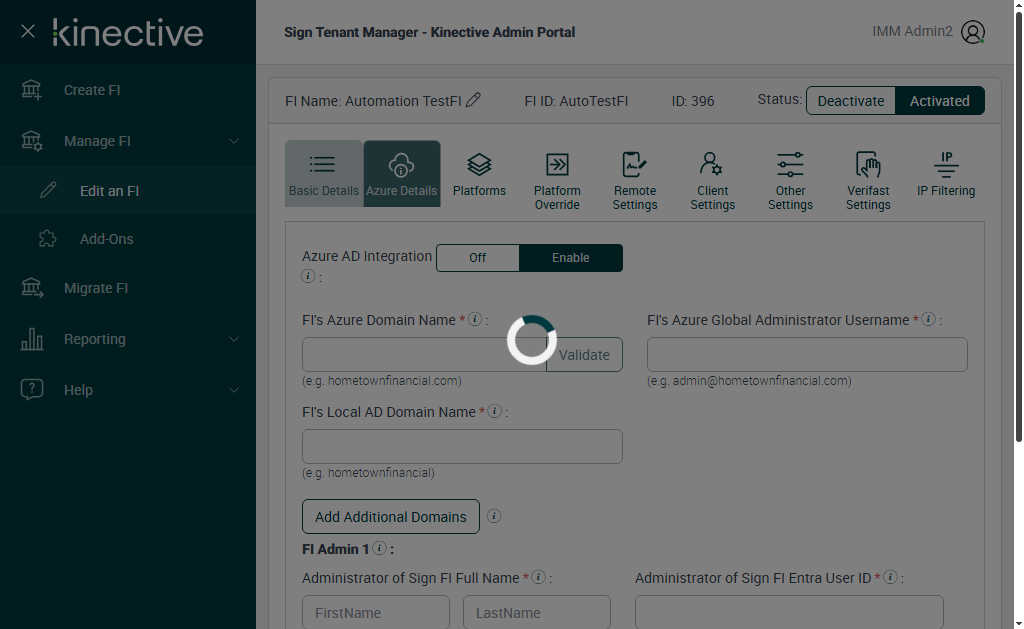
Task: Expand the Reporting chevron
Action: click(x=234, y=339)
